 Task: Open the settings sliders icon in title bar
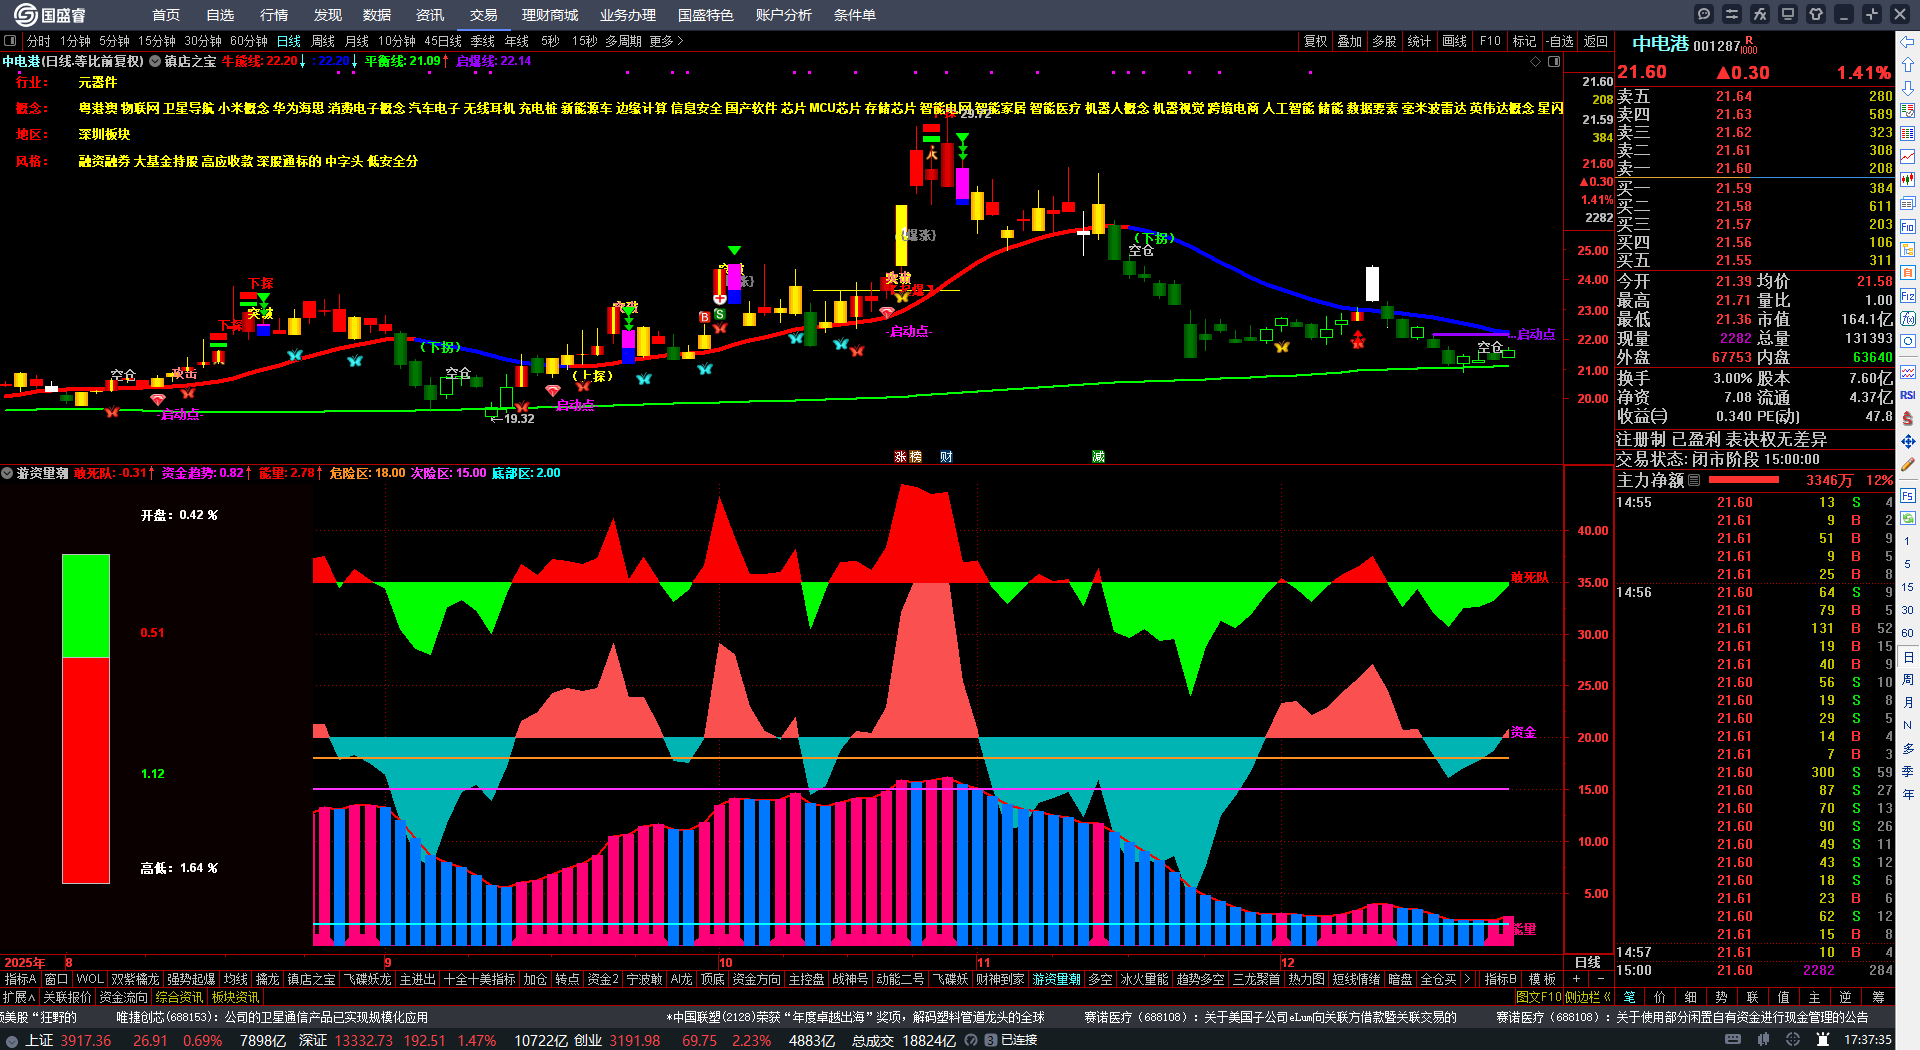click(x=1732, y=14)
